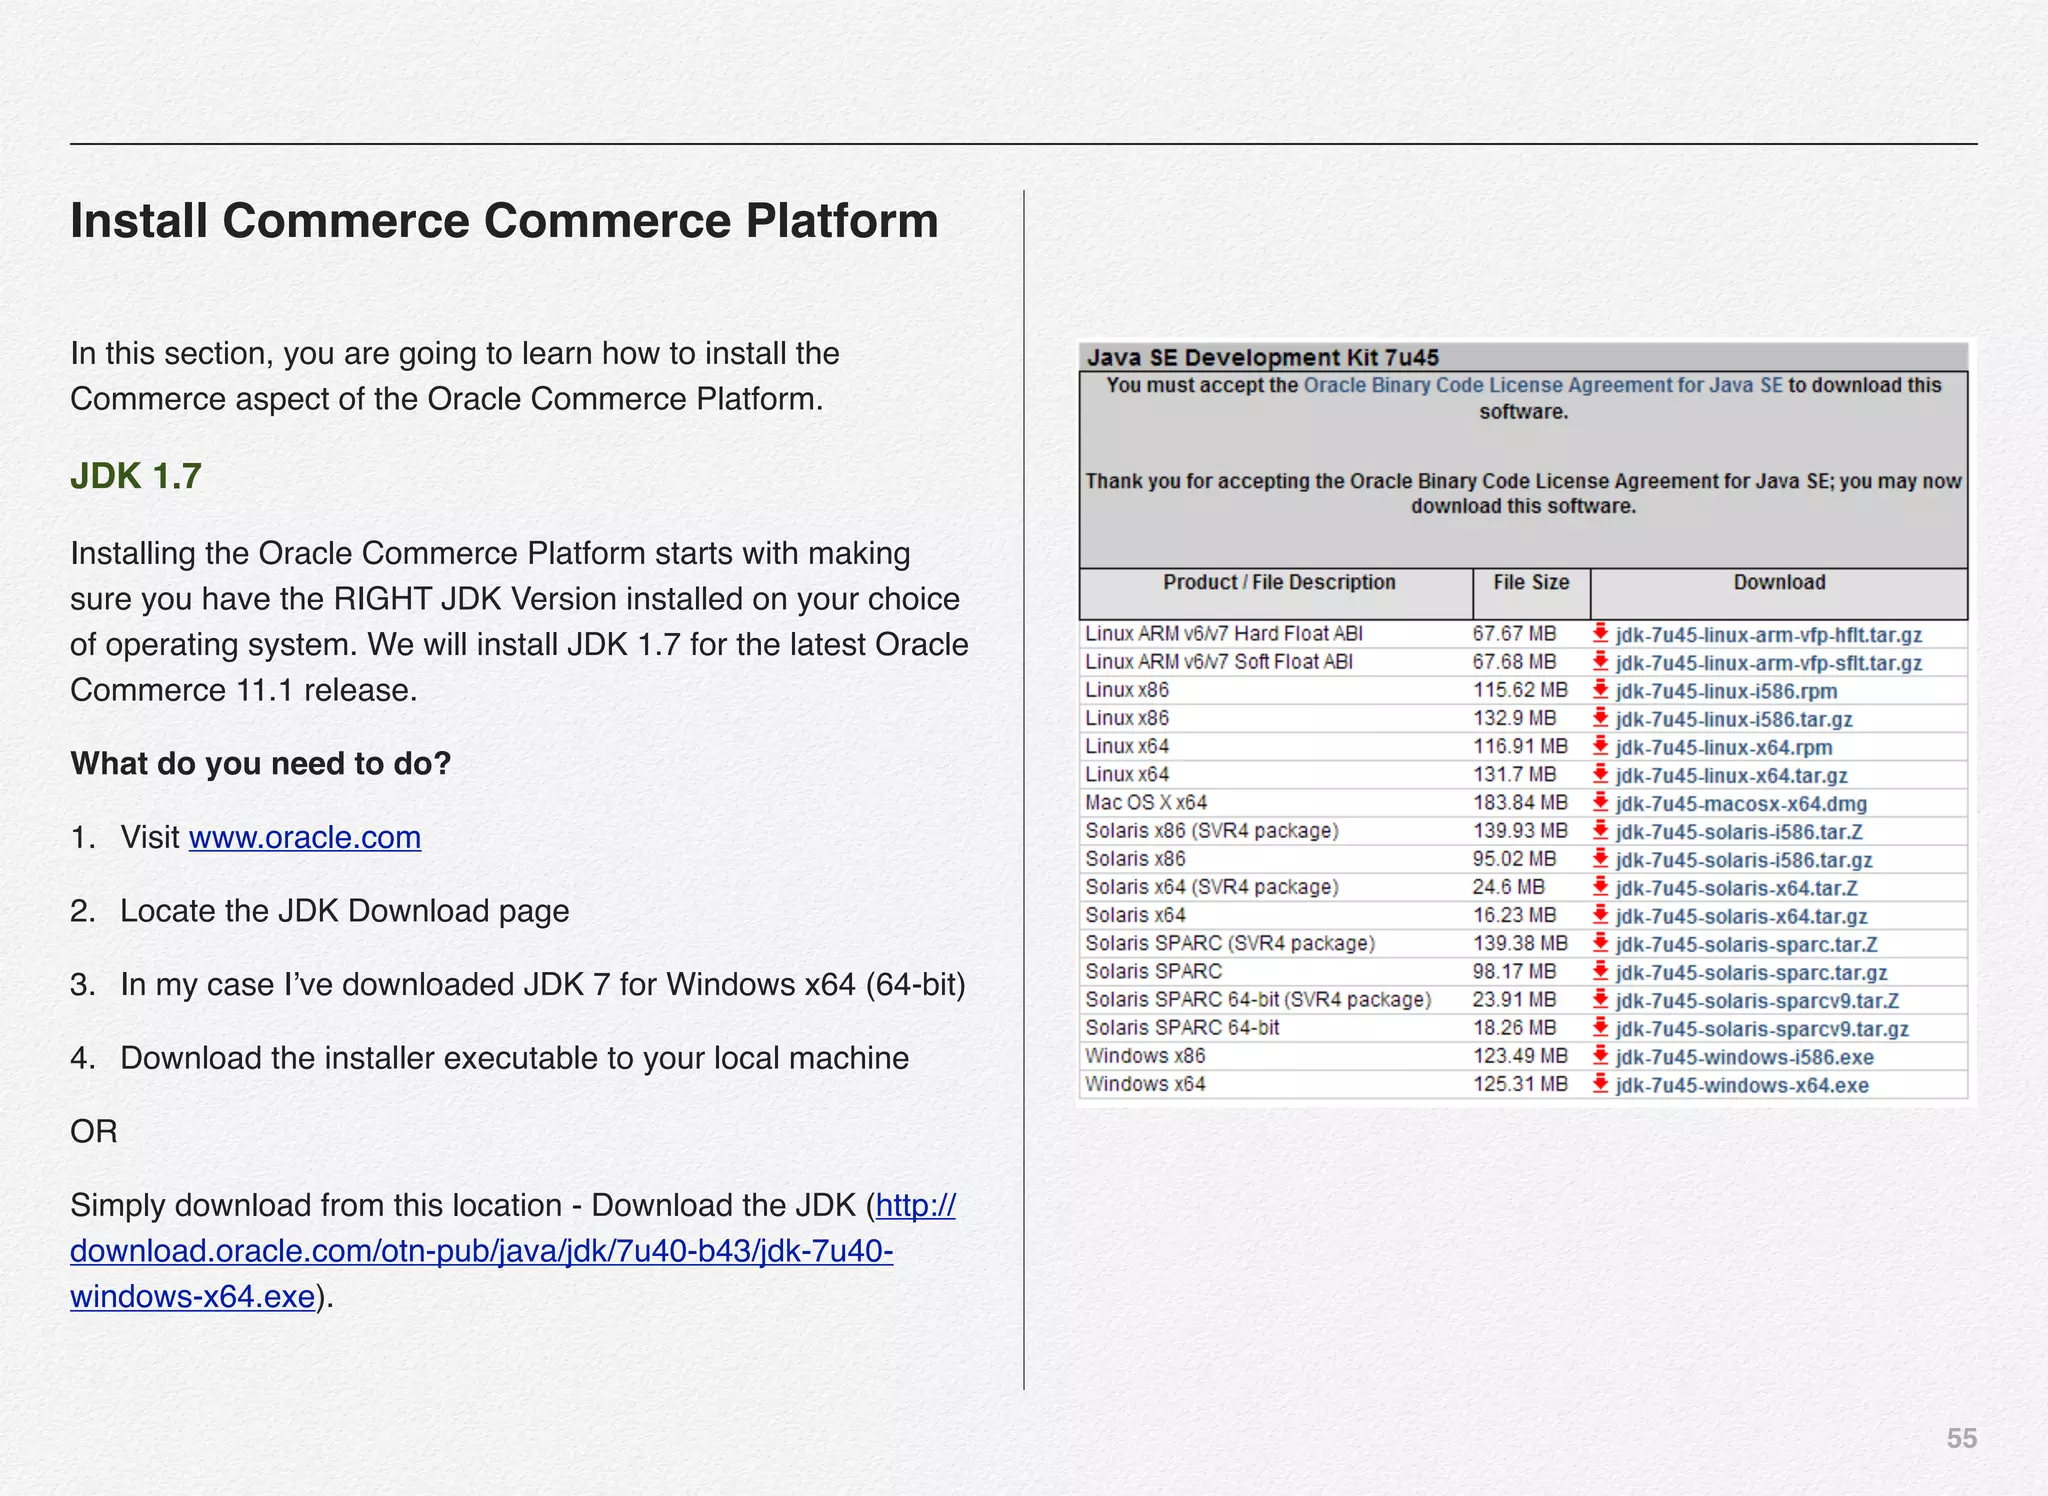The height and width of the screenshot is (1496, 2048).
Task: Click the "What do you need to do?" subheading
Action: pos(260,763)
